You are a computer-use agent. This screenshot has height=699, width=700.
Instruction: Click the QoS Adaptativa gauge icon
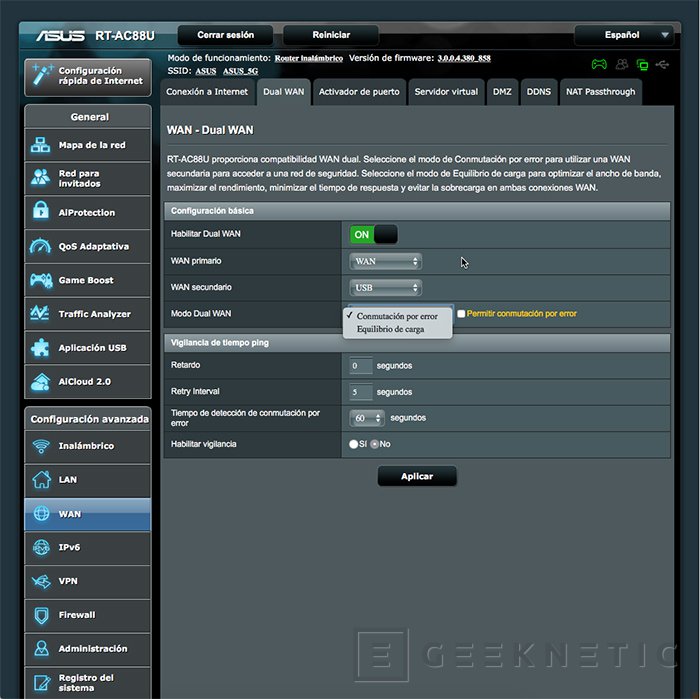(41, 246)
